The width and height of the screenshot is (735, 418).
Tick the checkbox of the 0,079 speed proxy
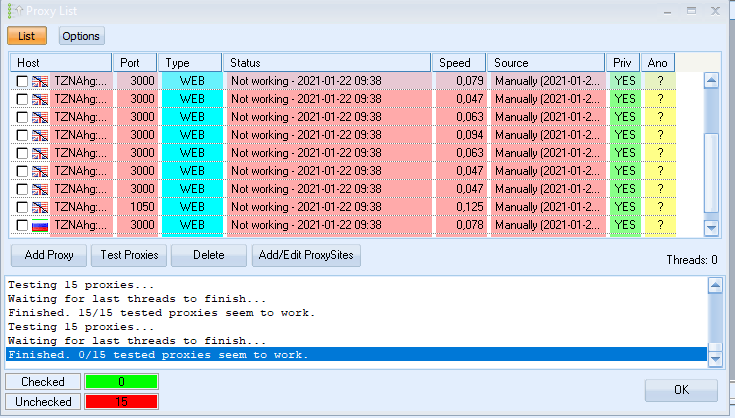22,81
